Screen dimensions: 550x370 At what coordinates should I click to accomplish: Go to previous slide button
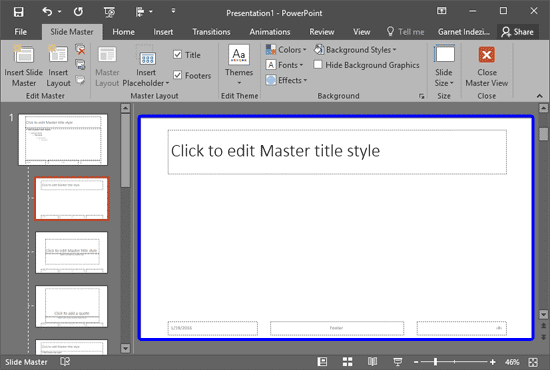(x=543, y=326)
